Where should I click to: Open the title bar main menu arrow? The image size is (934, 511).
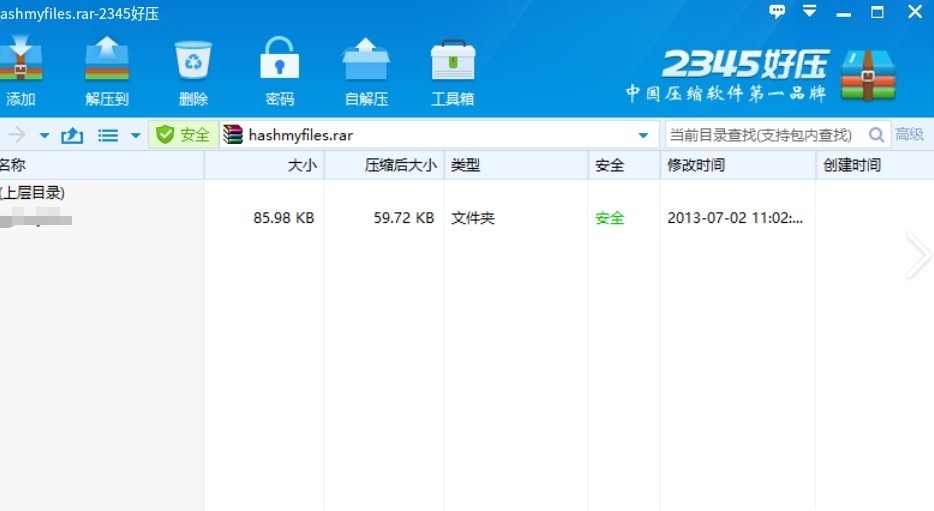tap(810, 12)
